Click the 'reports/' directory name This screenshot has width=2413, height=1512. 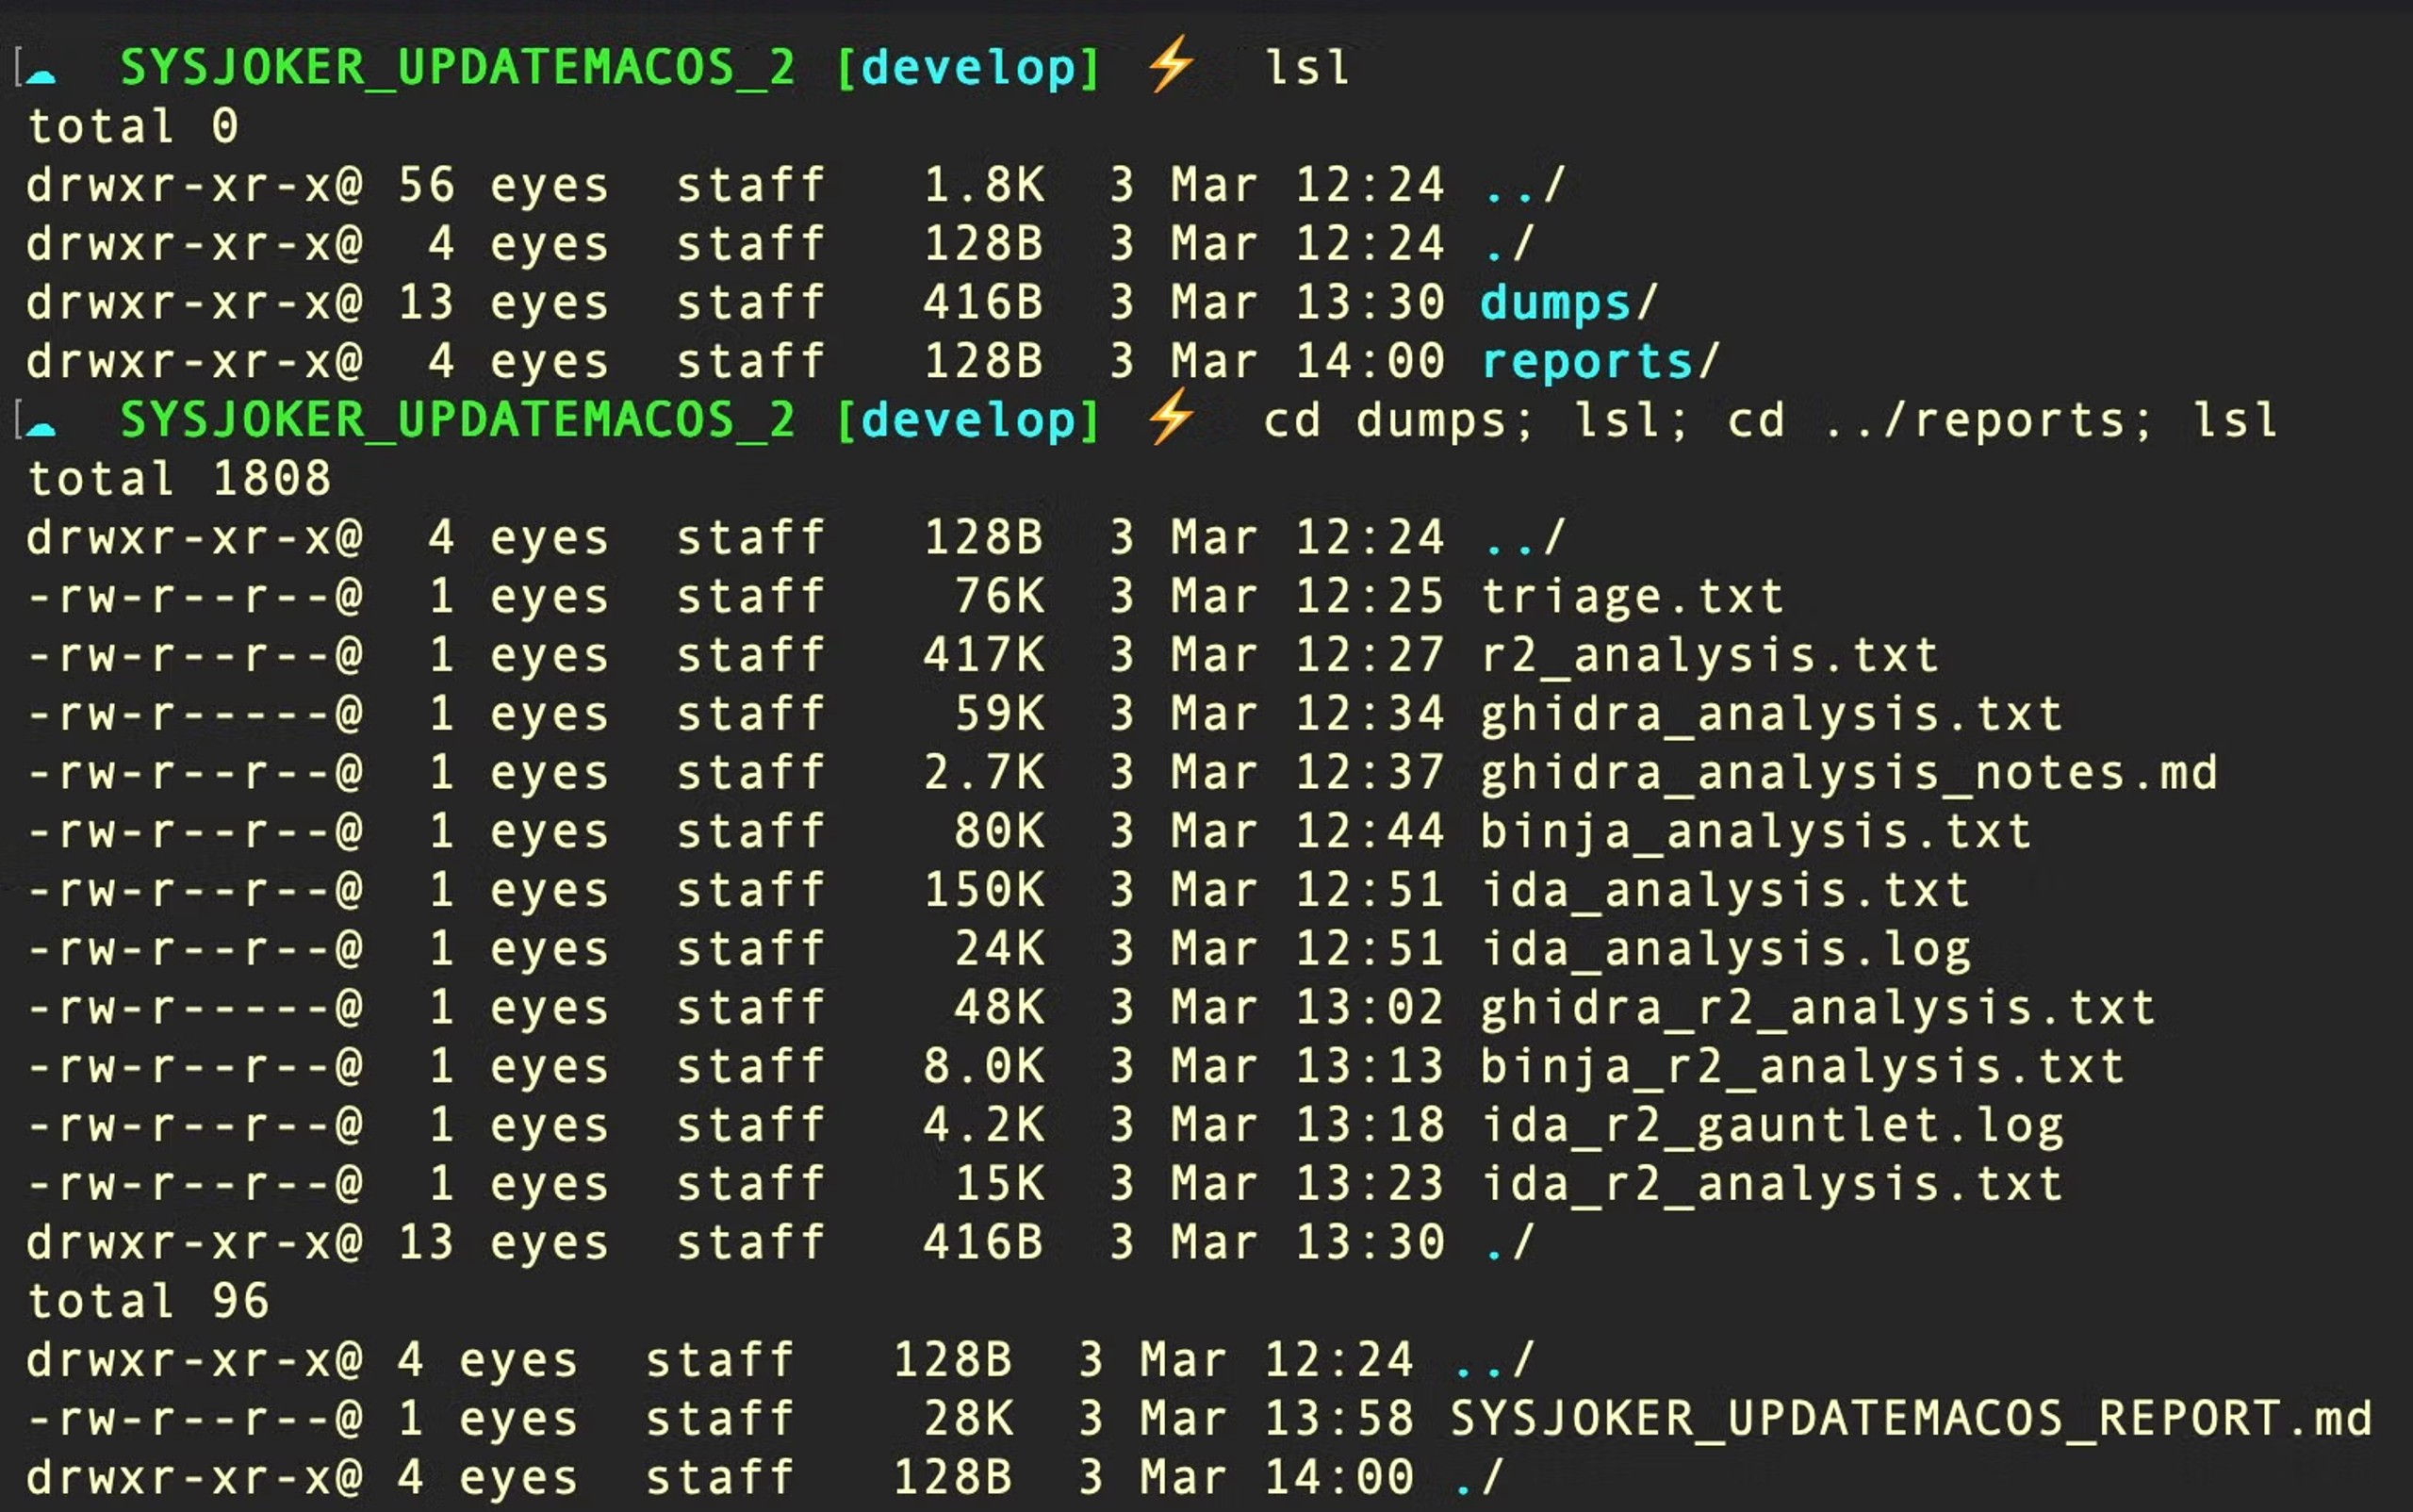1600,361
